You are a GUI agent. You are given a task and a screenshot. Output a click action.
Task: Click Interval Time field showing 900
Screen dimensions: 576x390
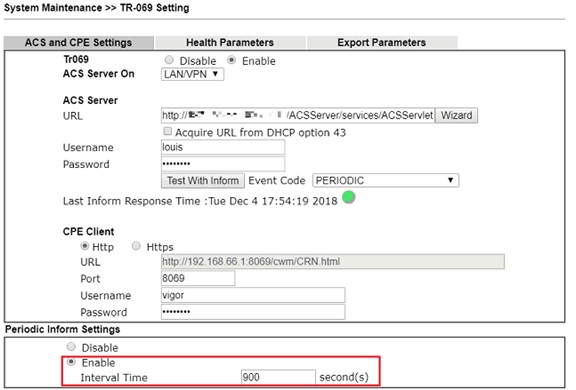tap(278, 377)
